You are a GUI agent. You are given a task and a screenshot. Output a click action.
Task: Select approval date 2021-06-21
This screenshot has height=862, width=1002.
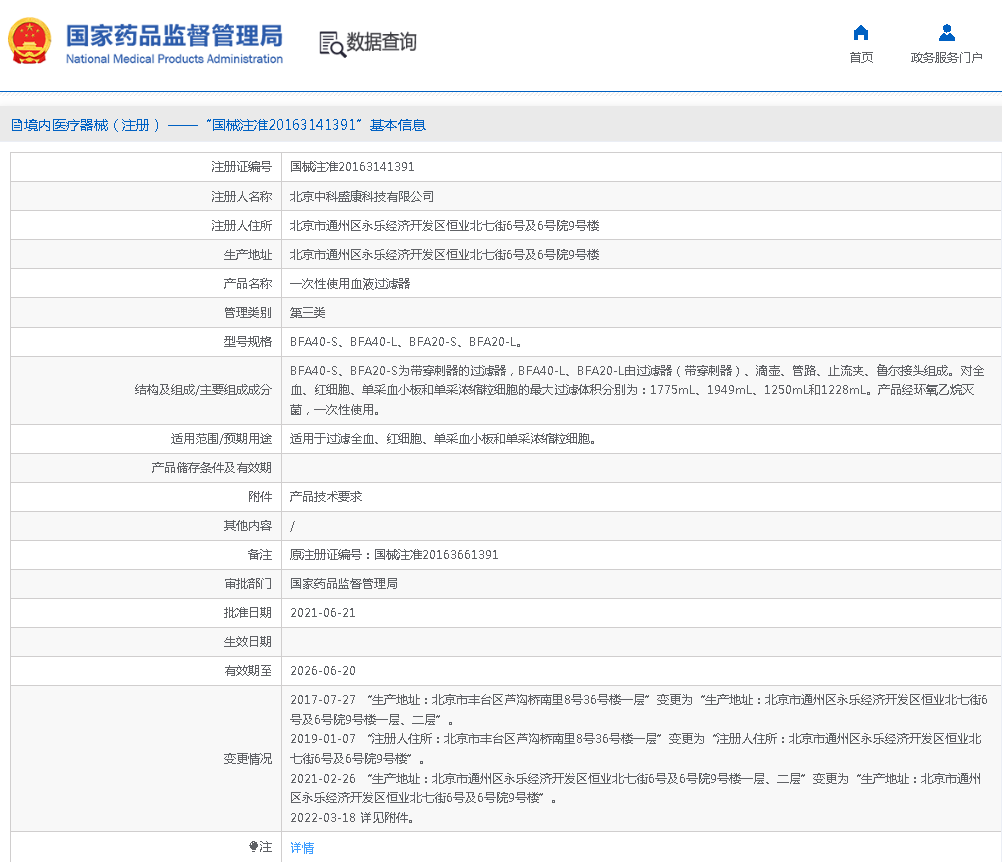tap(322, 613)
